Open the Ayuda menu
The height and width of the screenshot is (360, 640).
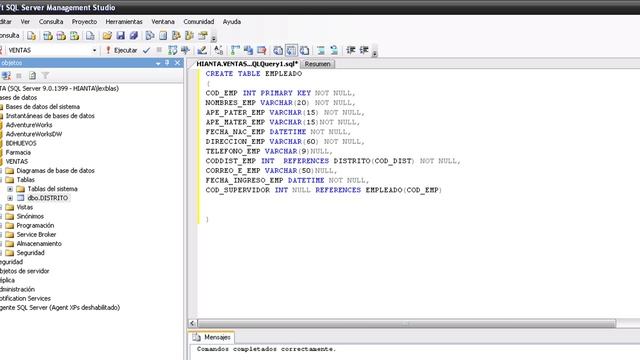point(232,22)
